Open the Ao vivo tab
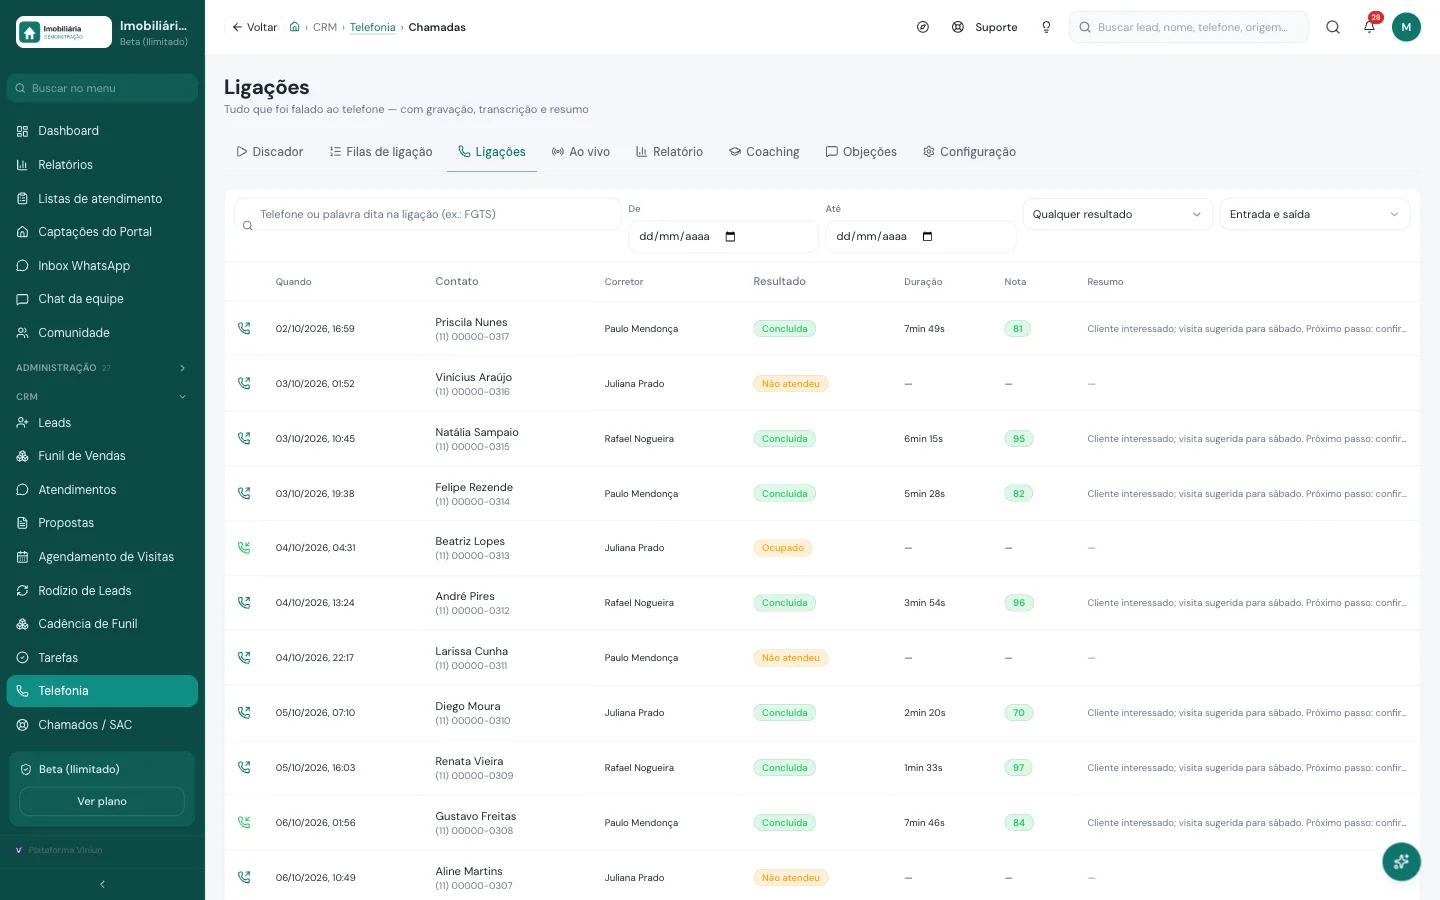The height and width of the screenshot is (900, 1440). [x=581, y=152]
